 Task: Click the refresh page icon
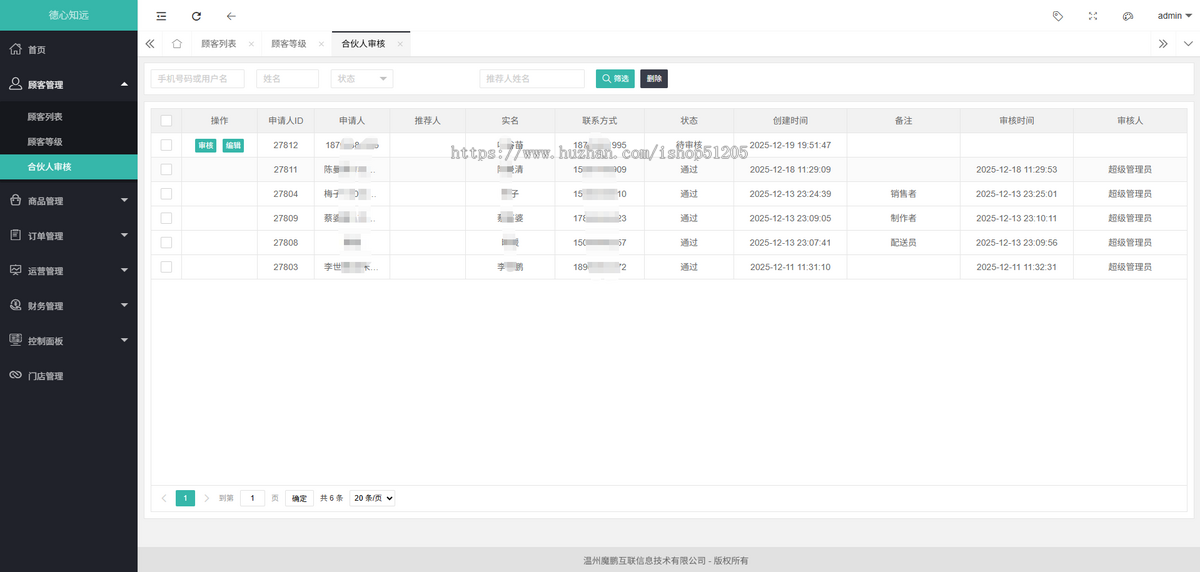196,16
